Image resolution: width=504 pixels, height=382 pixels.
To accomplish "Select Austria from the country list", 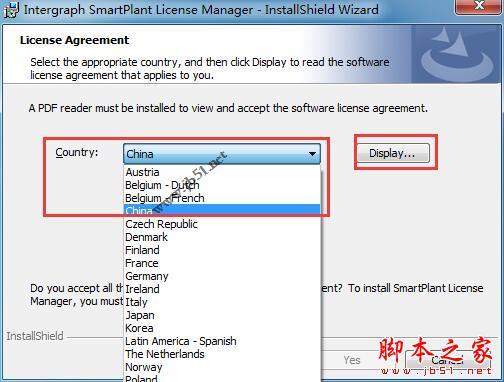I will [222, 172].
